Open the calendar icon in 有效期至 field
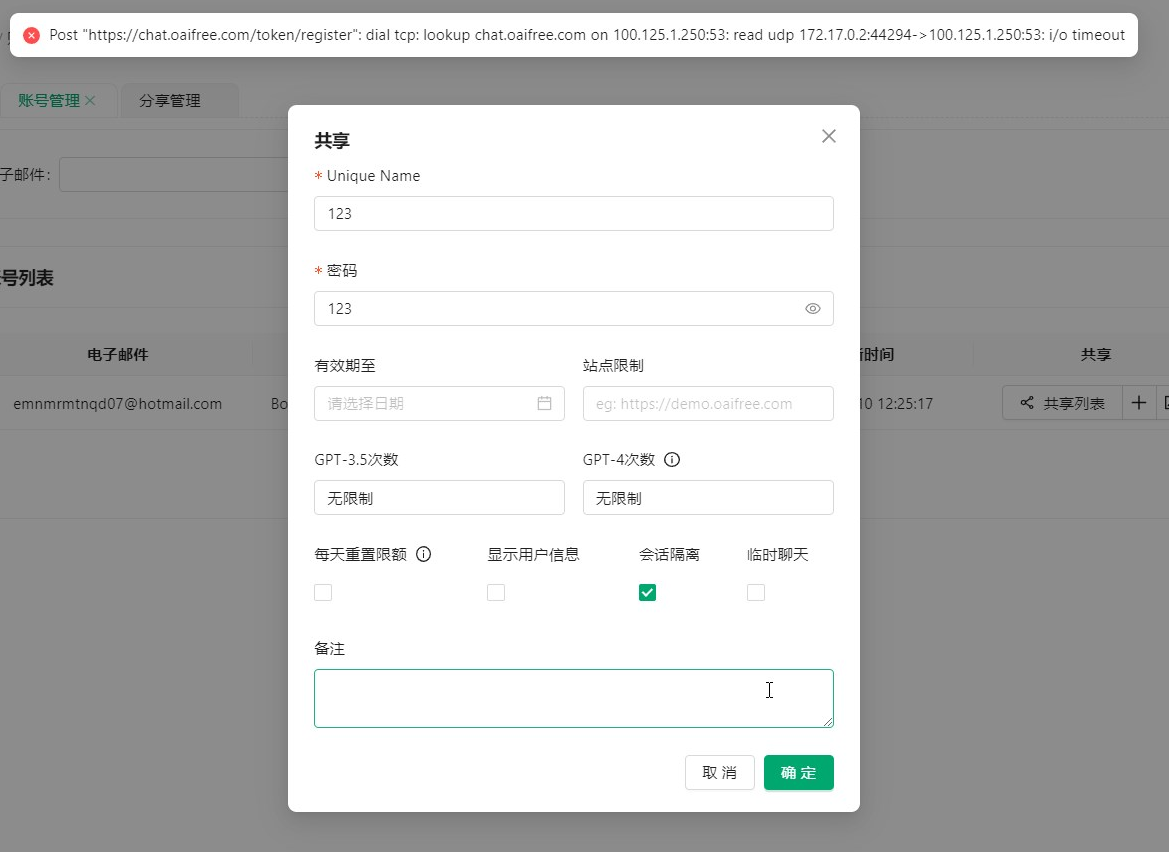The height and width of the screenshot is (852, 1169). point(544,403)
